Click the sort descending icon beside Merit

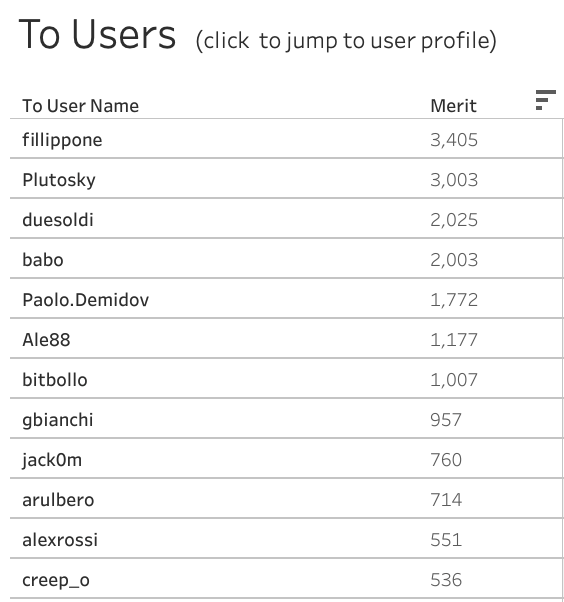545,100
